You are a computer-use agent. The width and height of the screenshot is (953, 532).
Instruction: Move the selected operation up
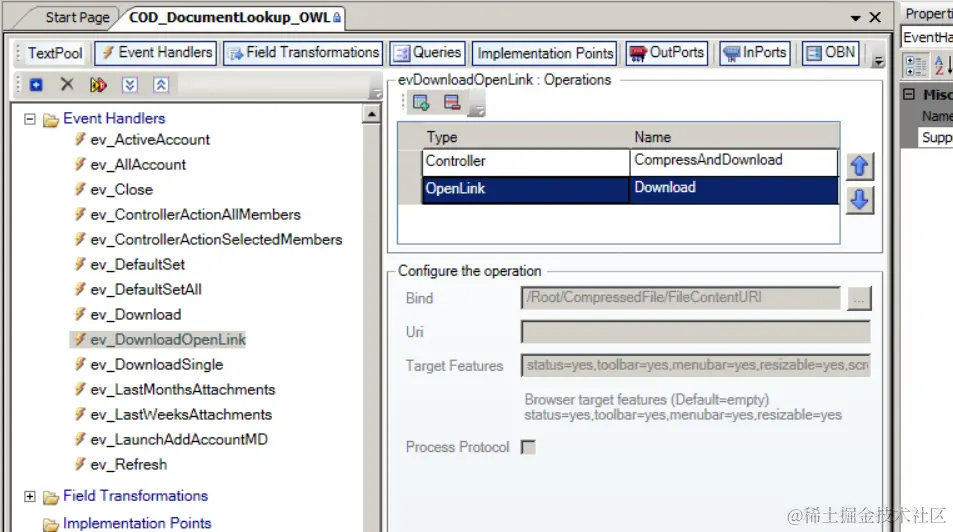pyautogui.click(x=859, y=166)
